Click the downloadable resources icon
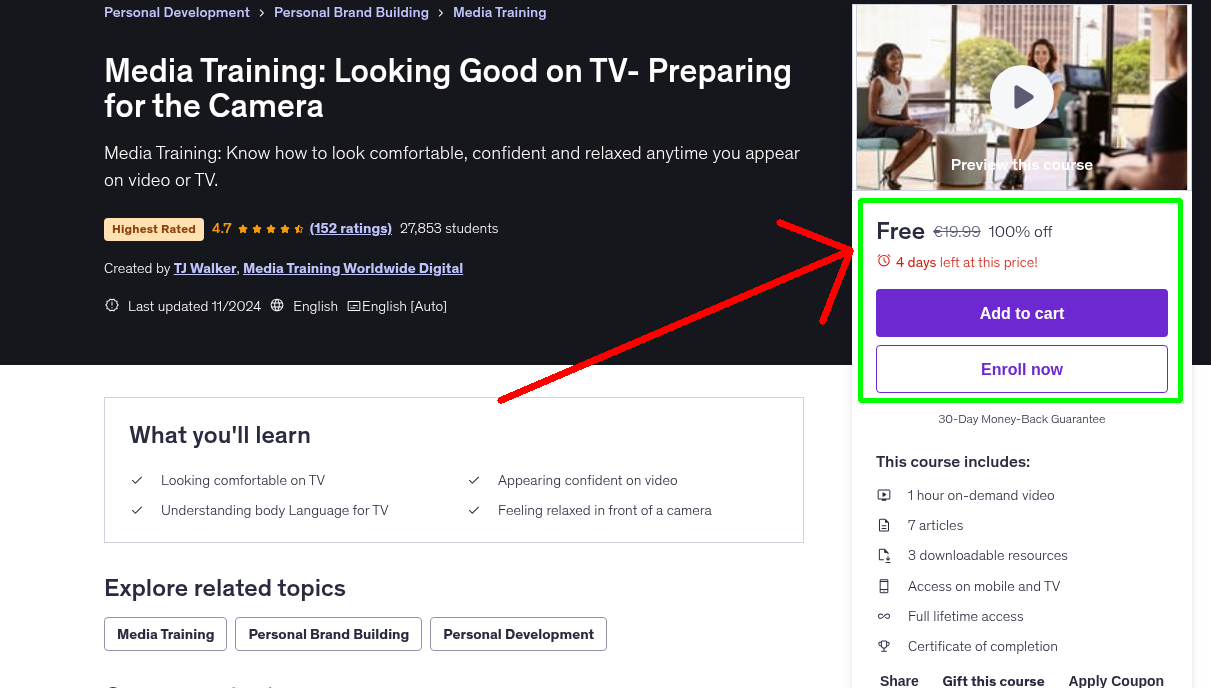 coord(884,555)
